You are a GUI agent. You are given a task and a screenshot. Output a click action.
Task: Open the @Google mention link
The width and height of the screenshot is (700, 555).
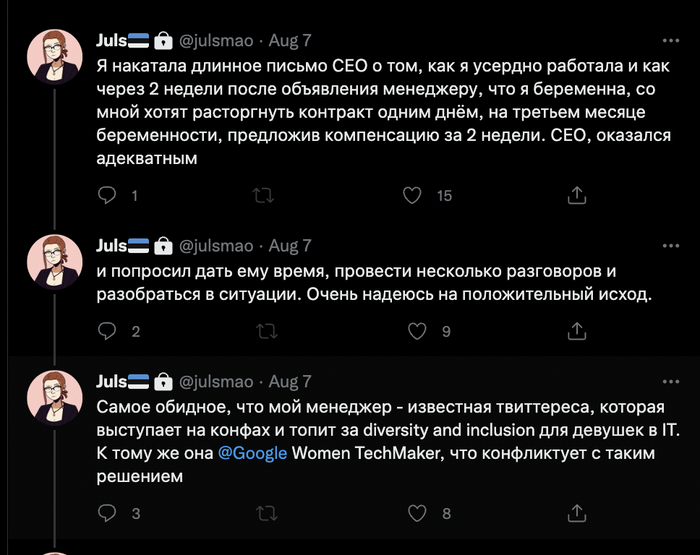click(252, 452)
